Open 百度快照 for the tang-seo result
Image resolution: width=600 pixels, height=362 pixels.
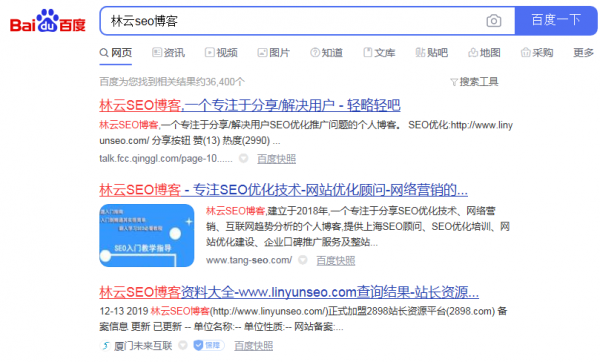(336, 260)
